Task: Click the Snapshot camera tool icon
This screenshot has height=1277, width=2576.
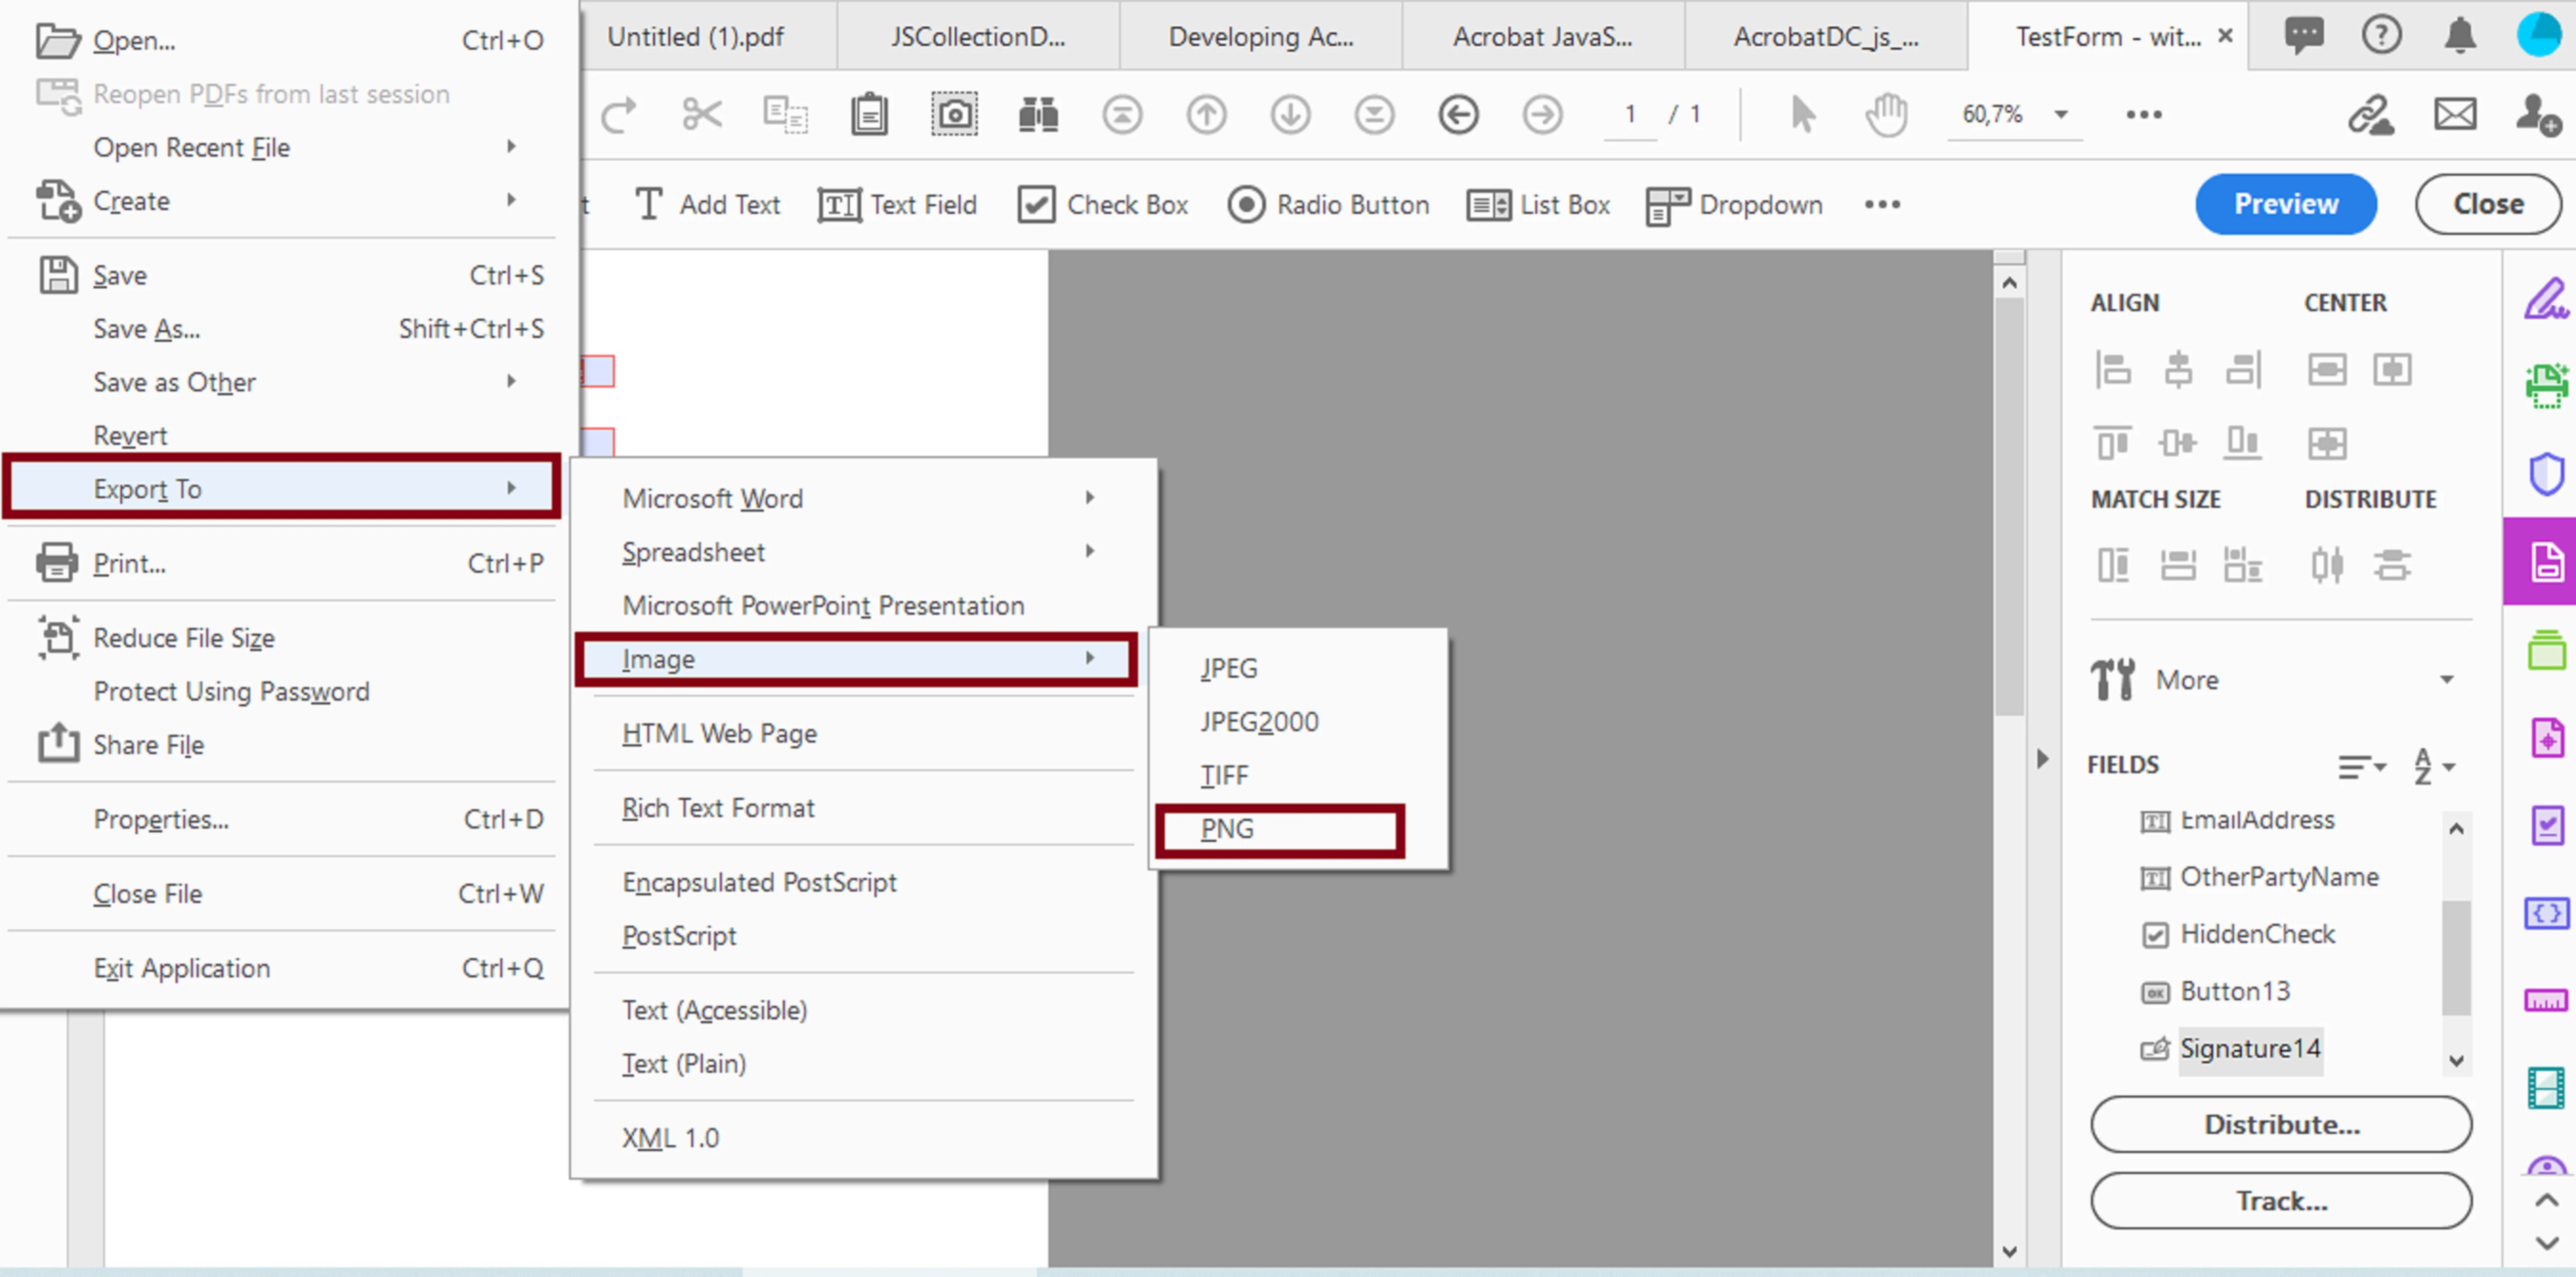Action: tap(954, 114)
